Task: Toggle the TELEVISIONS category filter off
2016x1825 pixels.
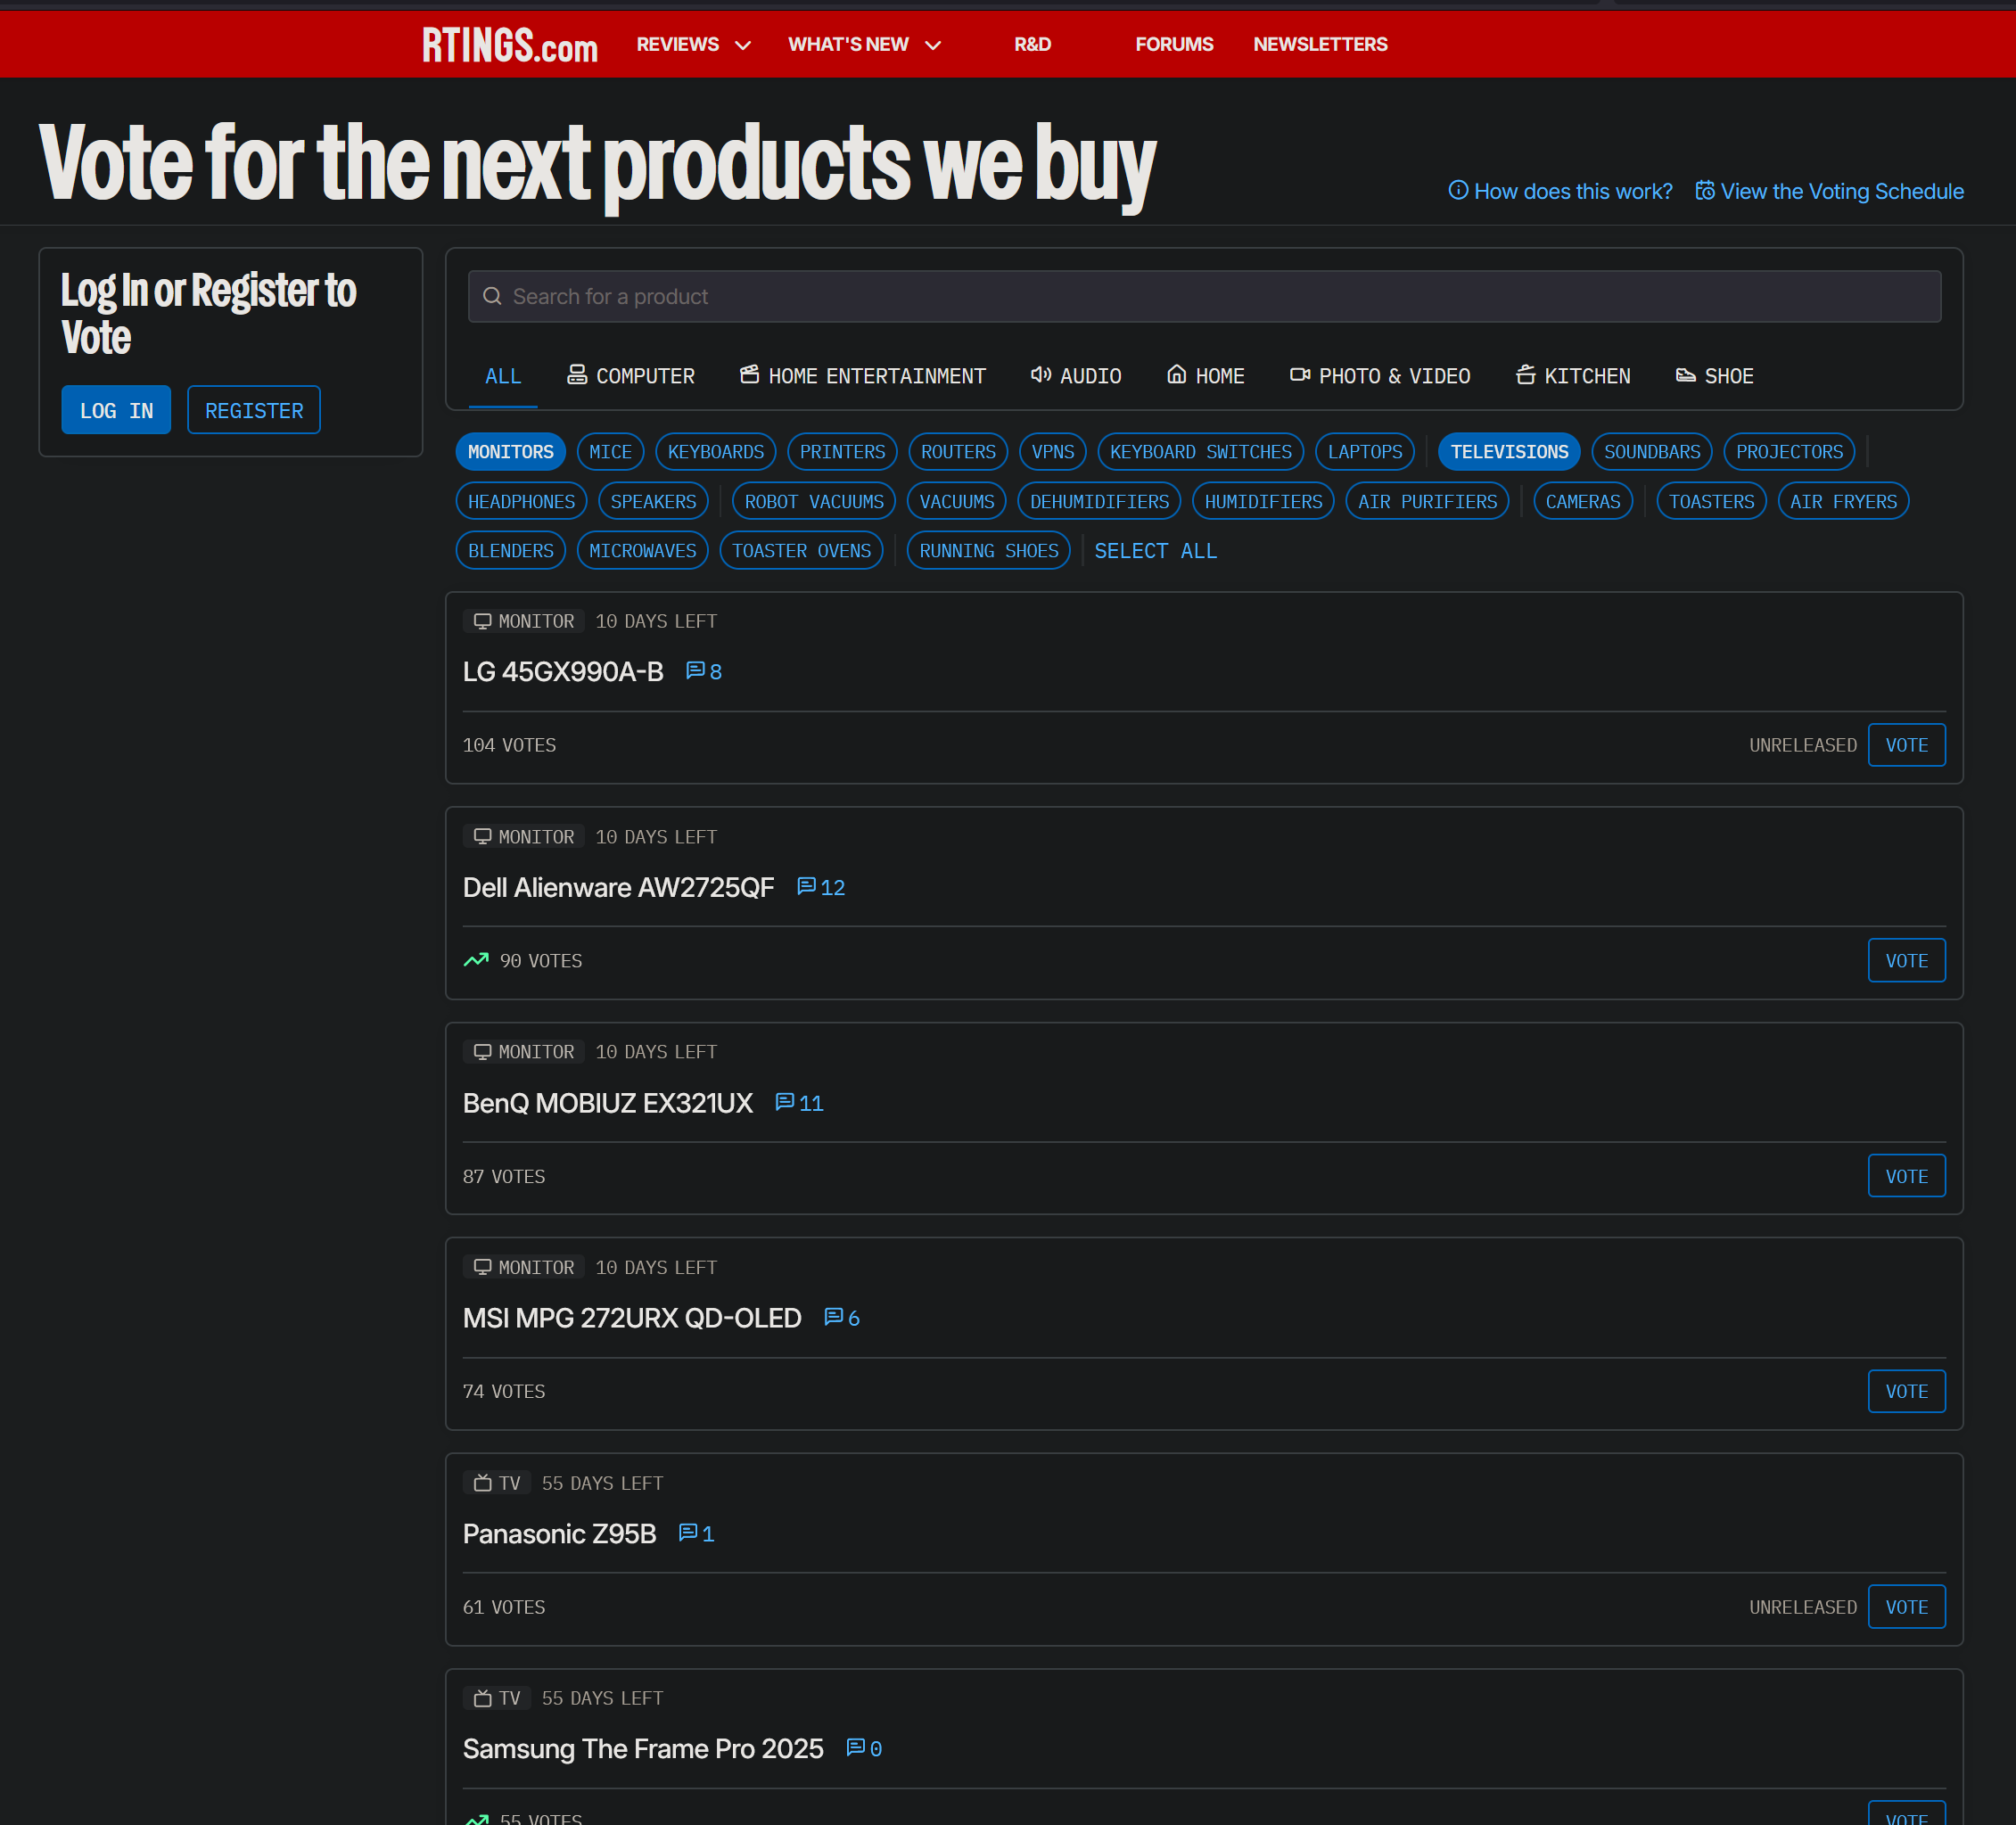Action: [x=1509, y=451]
